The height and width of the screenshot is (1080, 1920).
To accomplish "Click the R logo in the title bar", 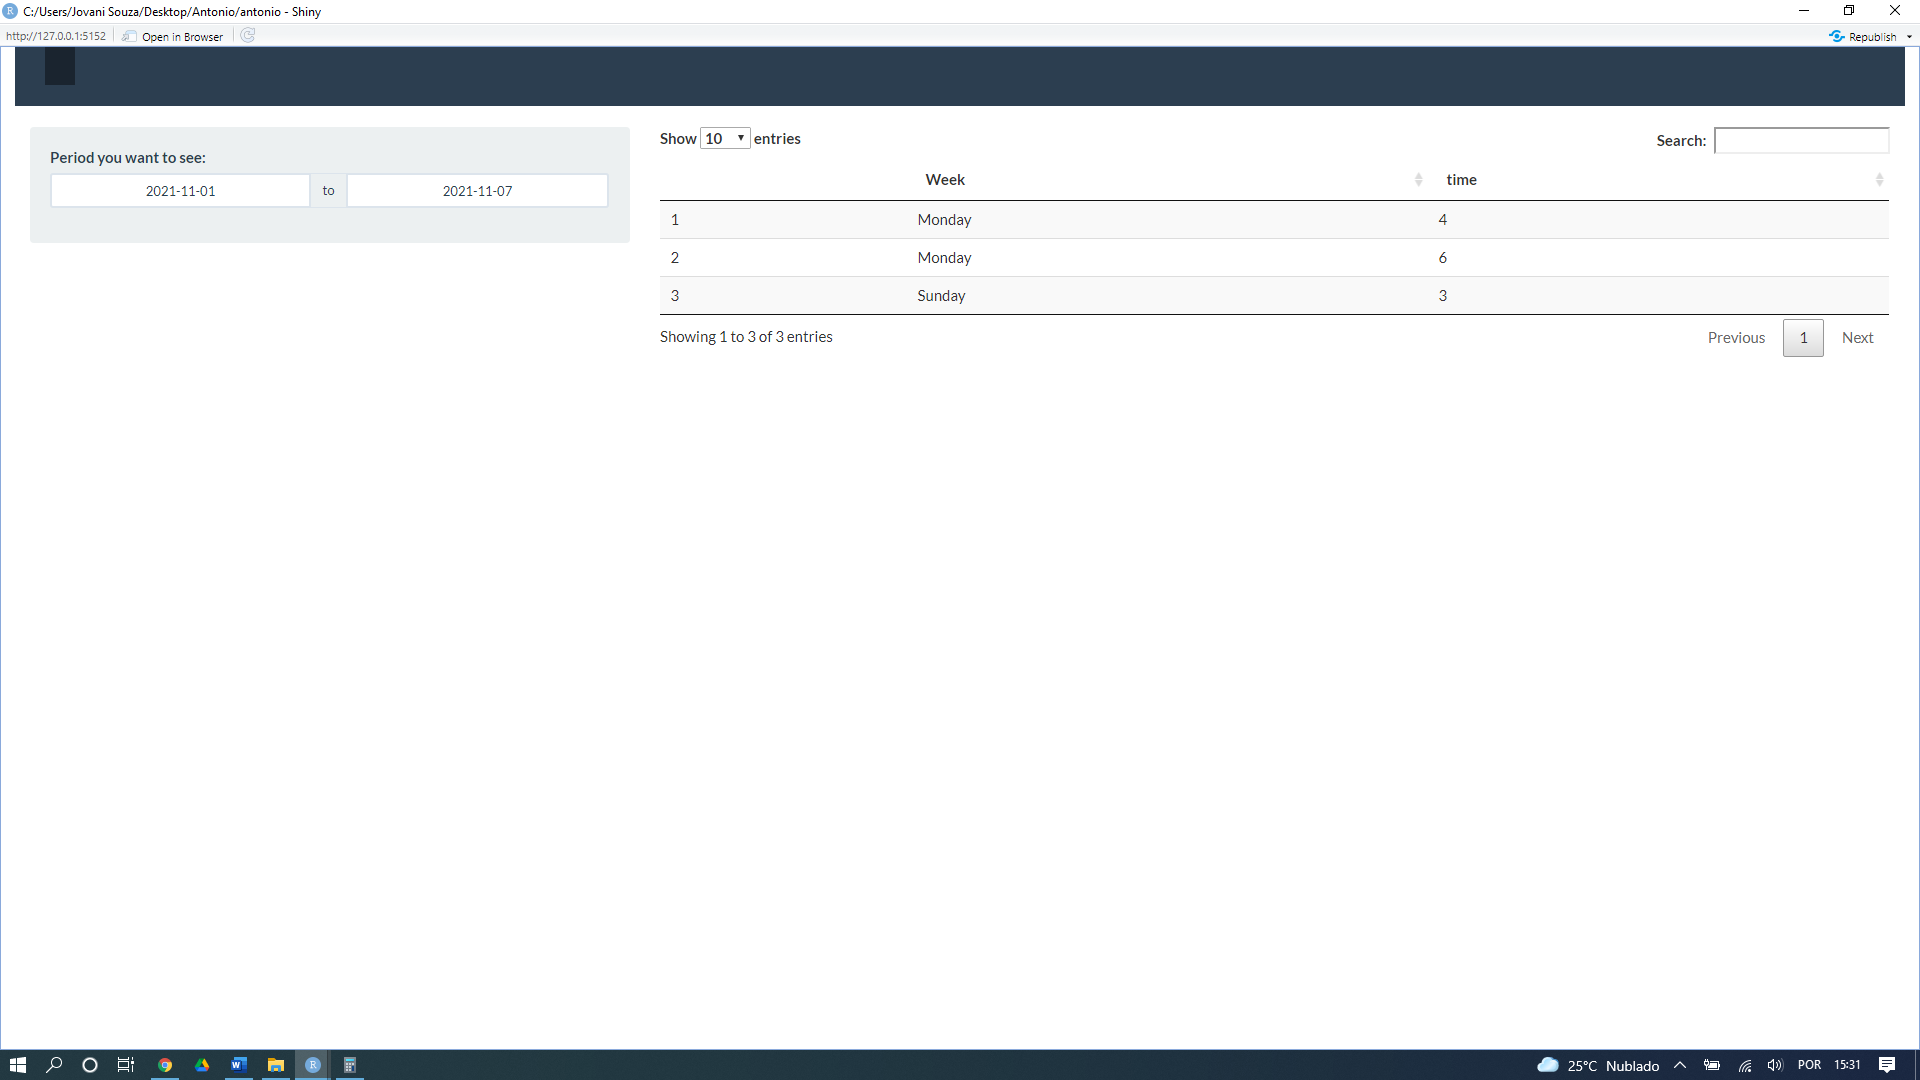I will [11, 11].
